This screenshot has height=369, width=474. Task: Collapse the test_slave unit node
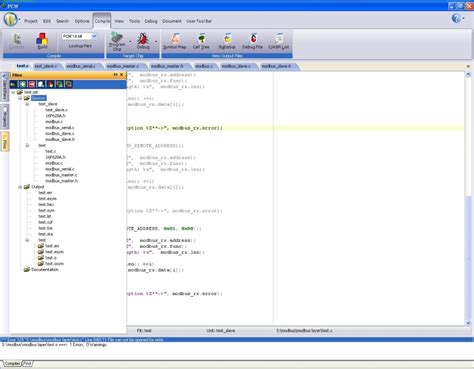[x=27, y=104]
